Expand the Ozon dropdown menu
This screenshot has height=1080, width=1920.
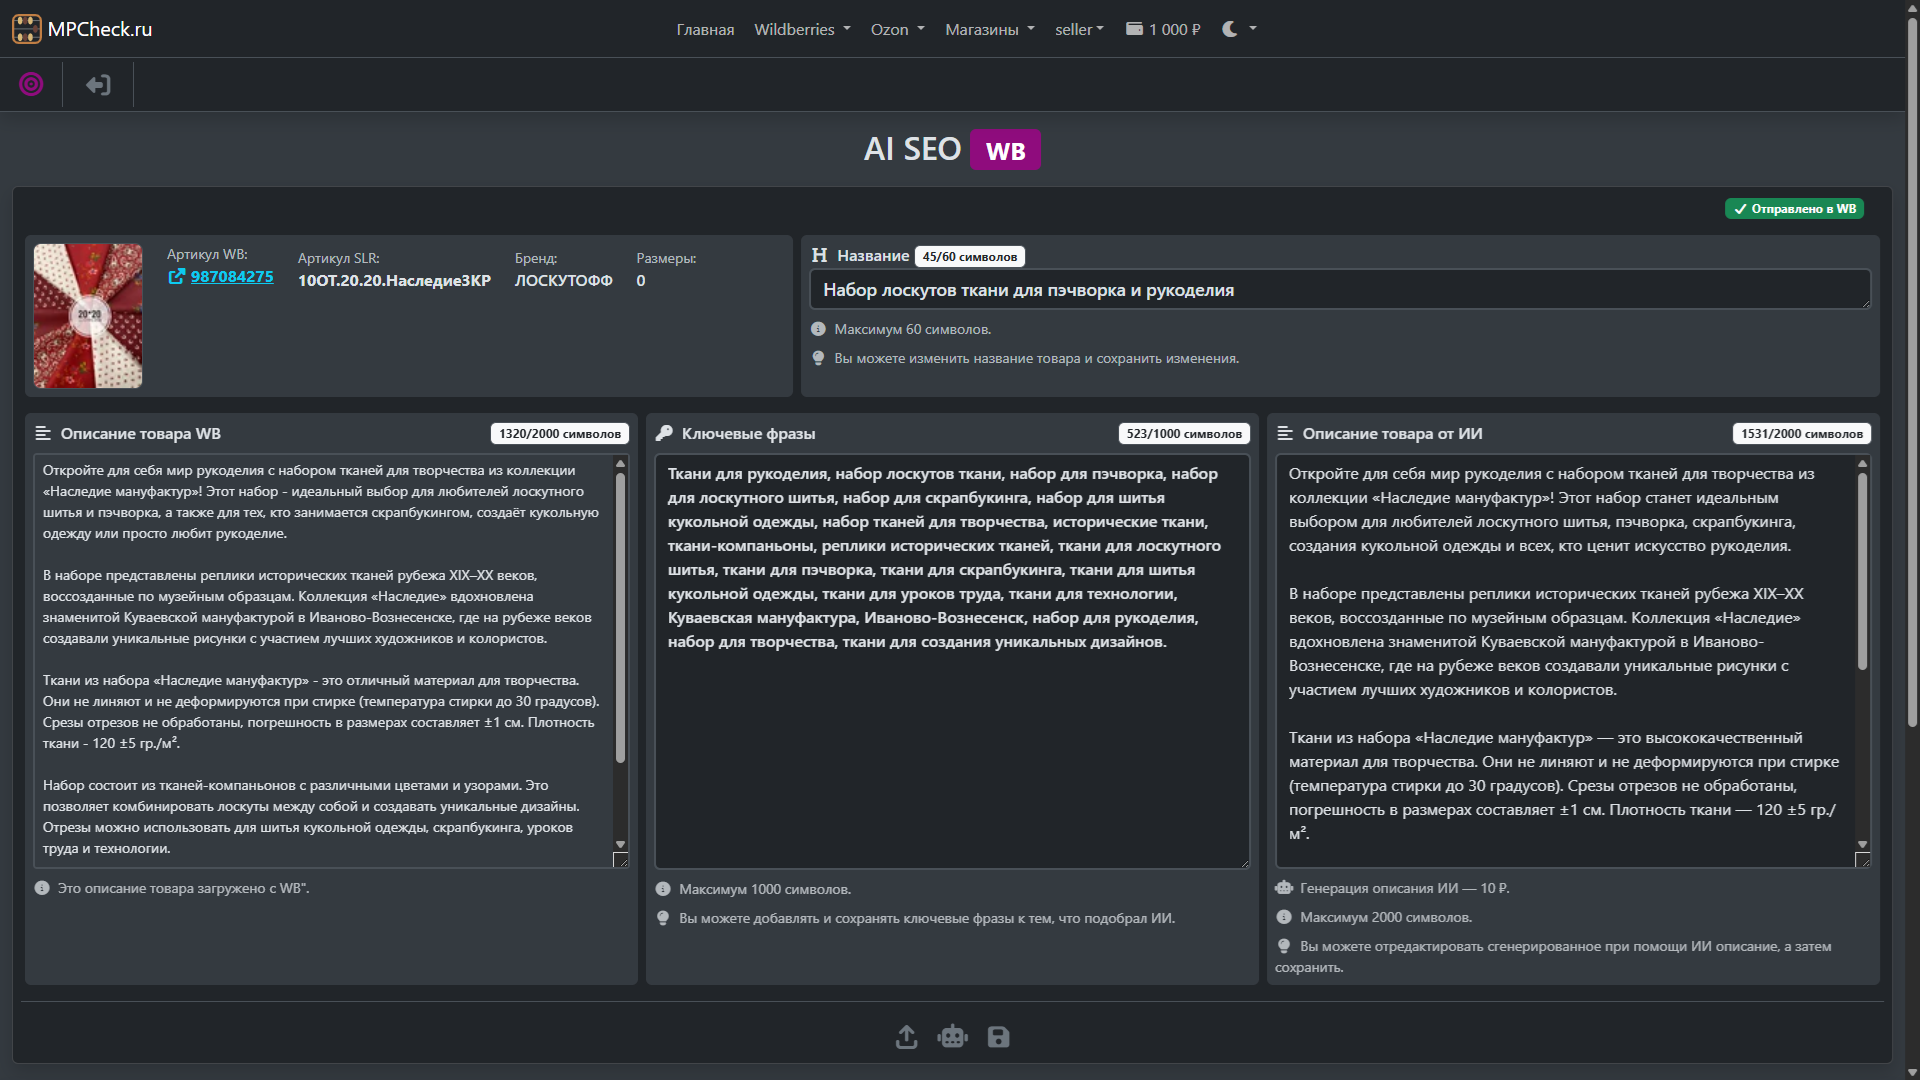(897, 29)
